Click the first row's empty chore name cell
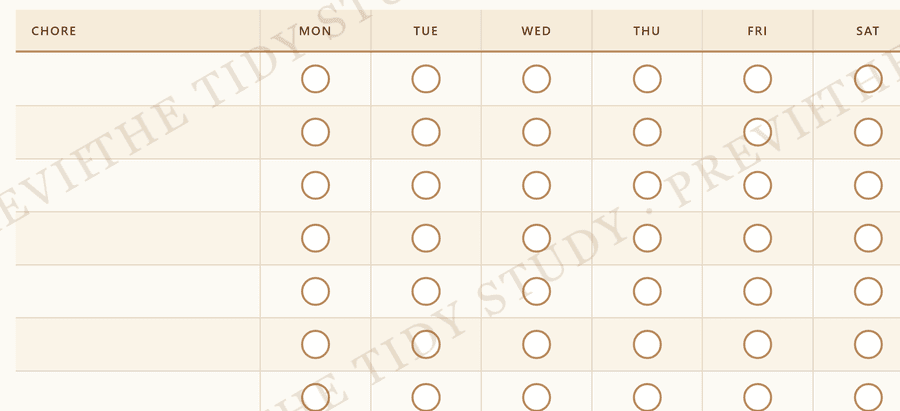Screen dimensions: 900x411 pyautogui.click(x=138, y=79)
